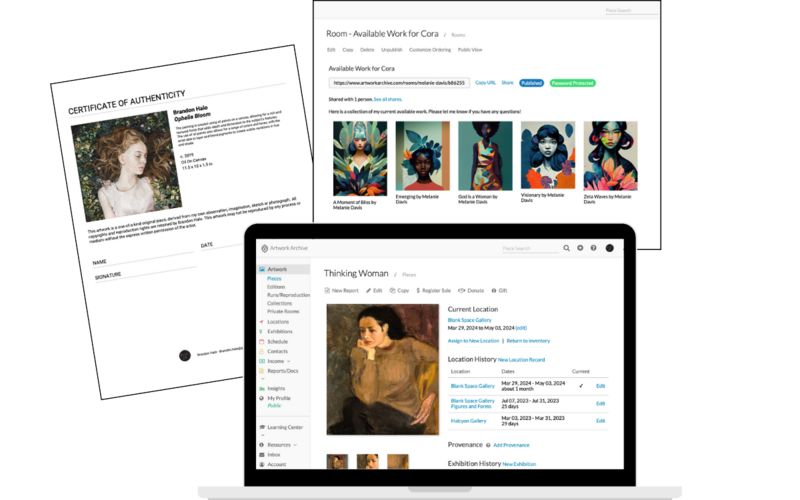Open the Visionary artwork thumbnail

[547, 155]
